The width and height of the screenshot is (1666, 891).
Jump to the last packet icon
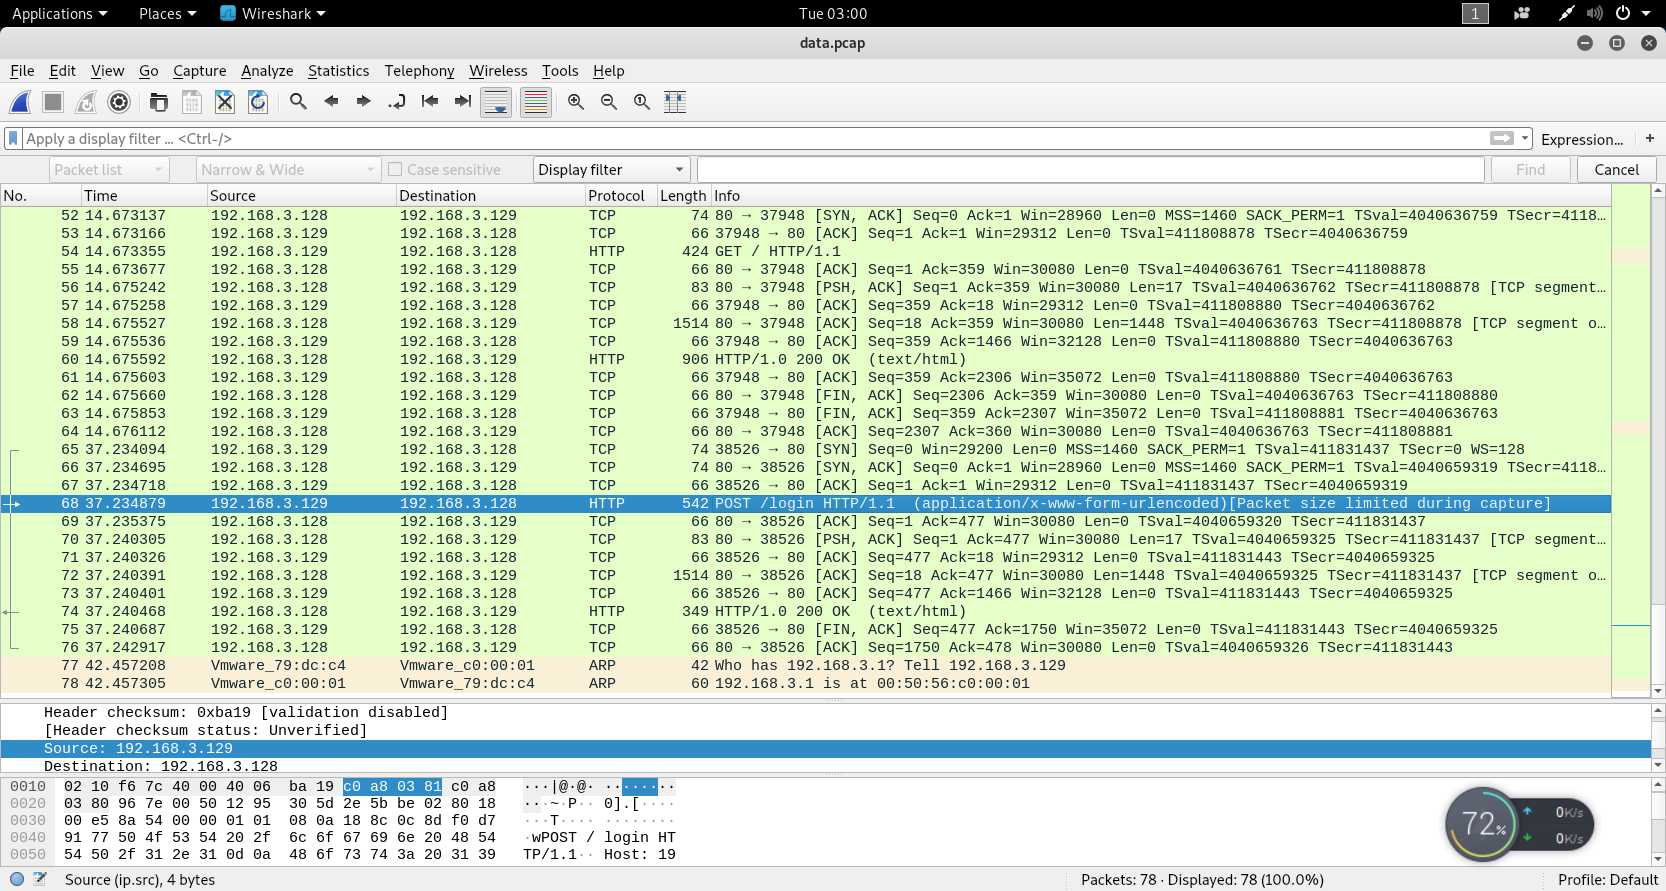coord(463,102)
